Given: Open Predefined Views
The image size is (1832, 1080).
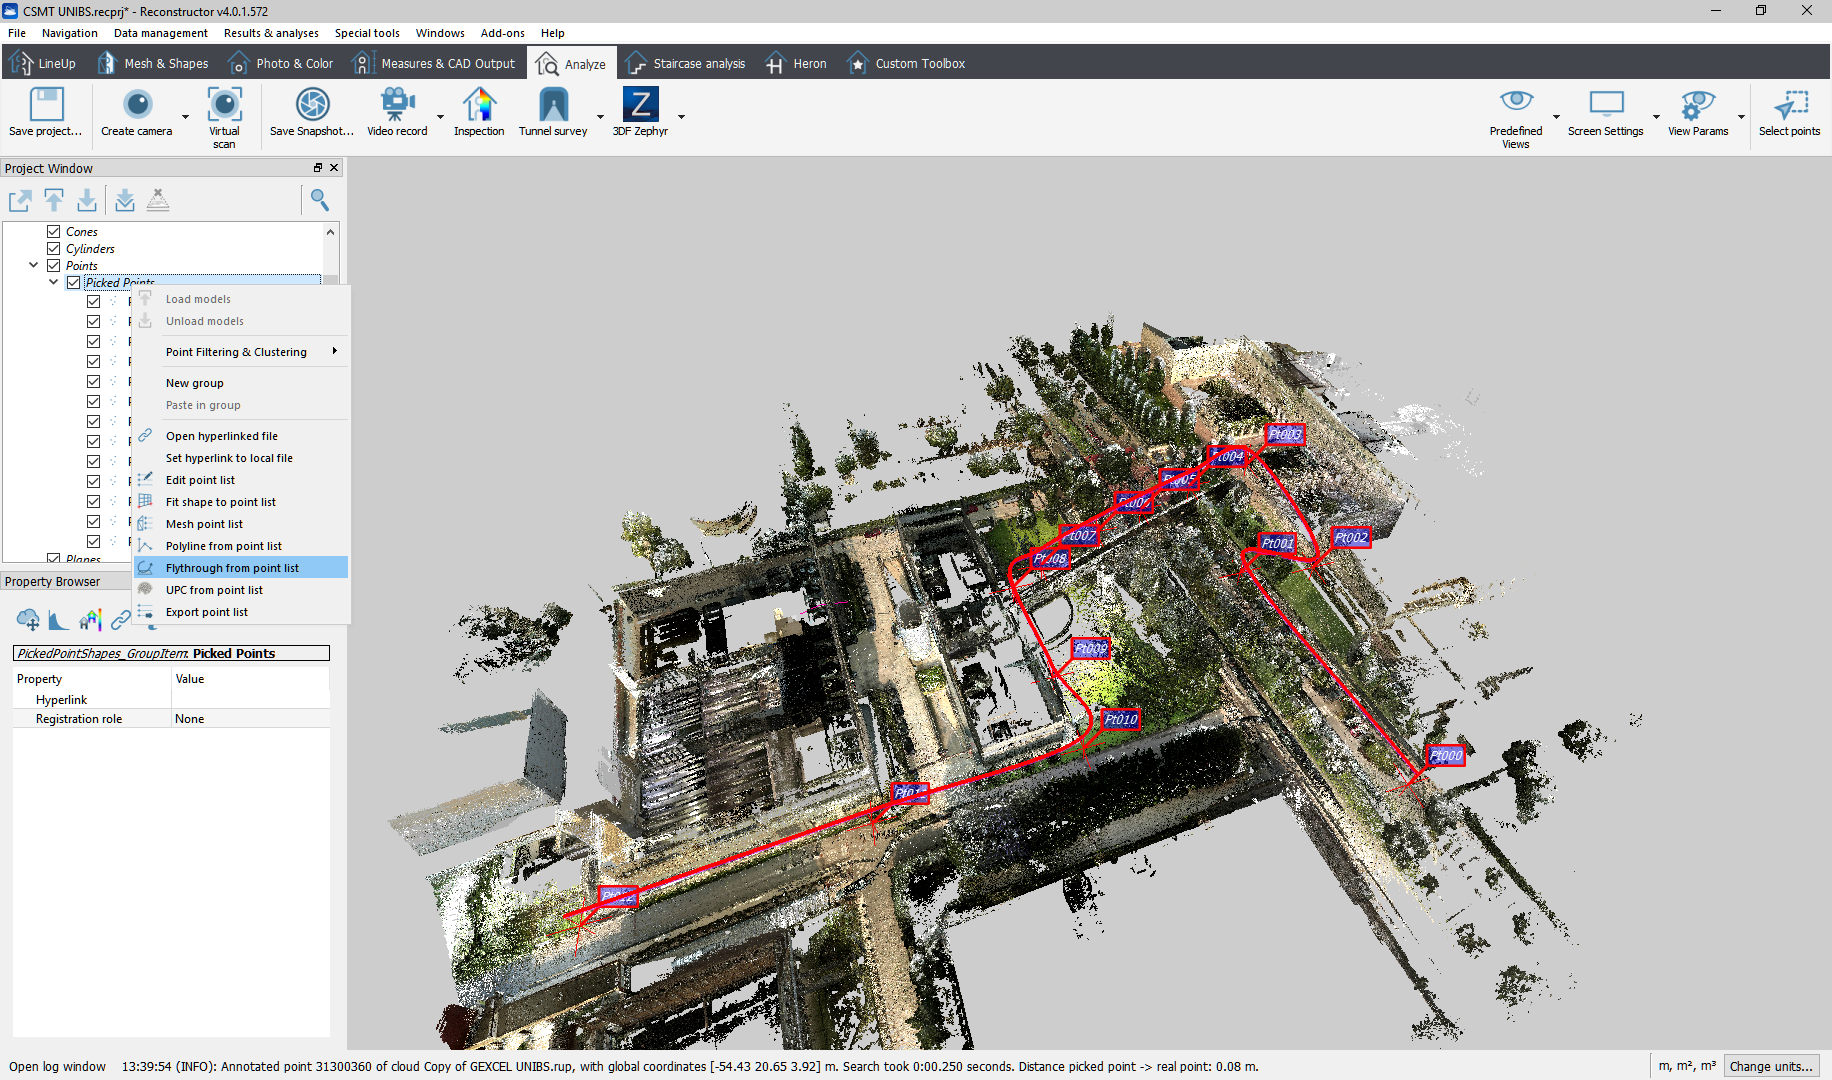Looking at the screenshot, I should tap(1516, 105).
